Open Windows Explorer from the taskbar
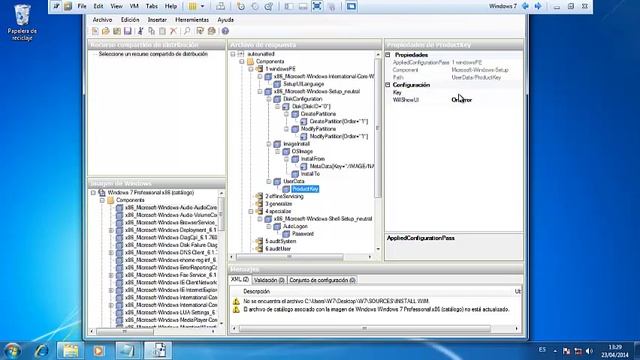 coord(70,351)
